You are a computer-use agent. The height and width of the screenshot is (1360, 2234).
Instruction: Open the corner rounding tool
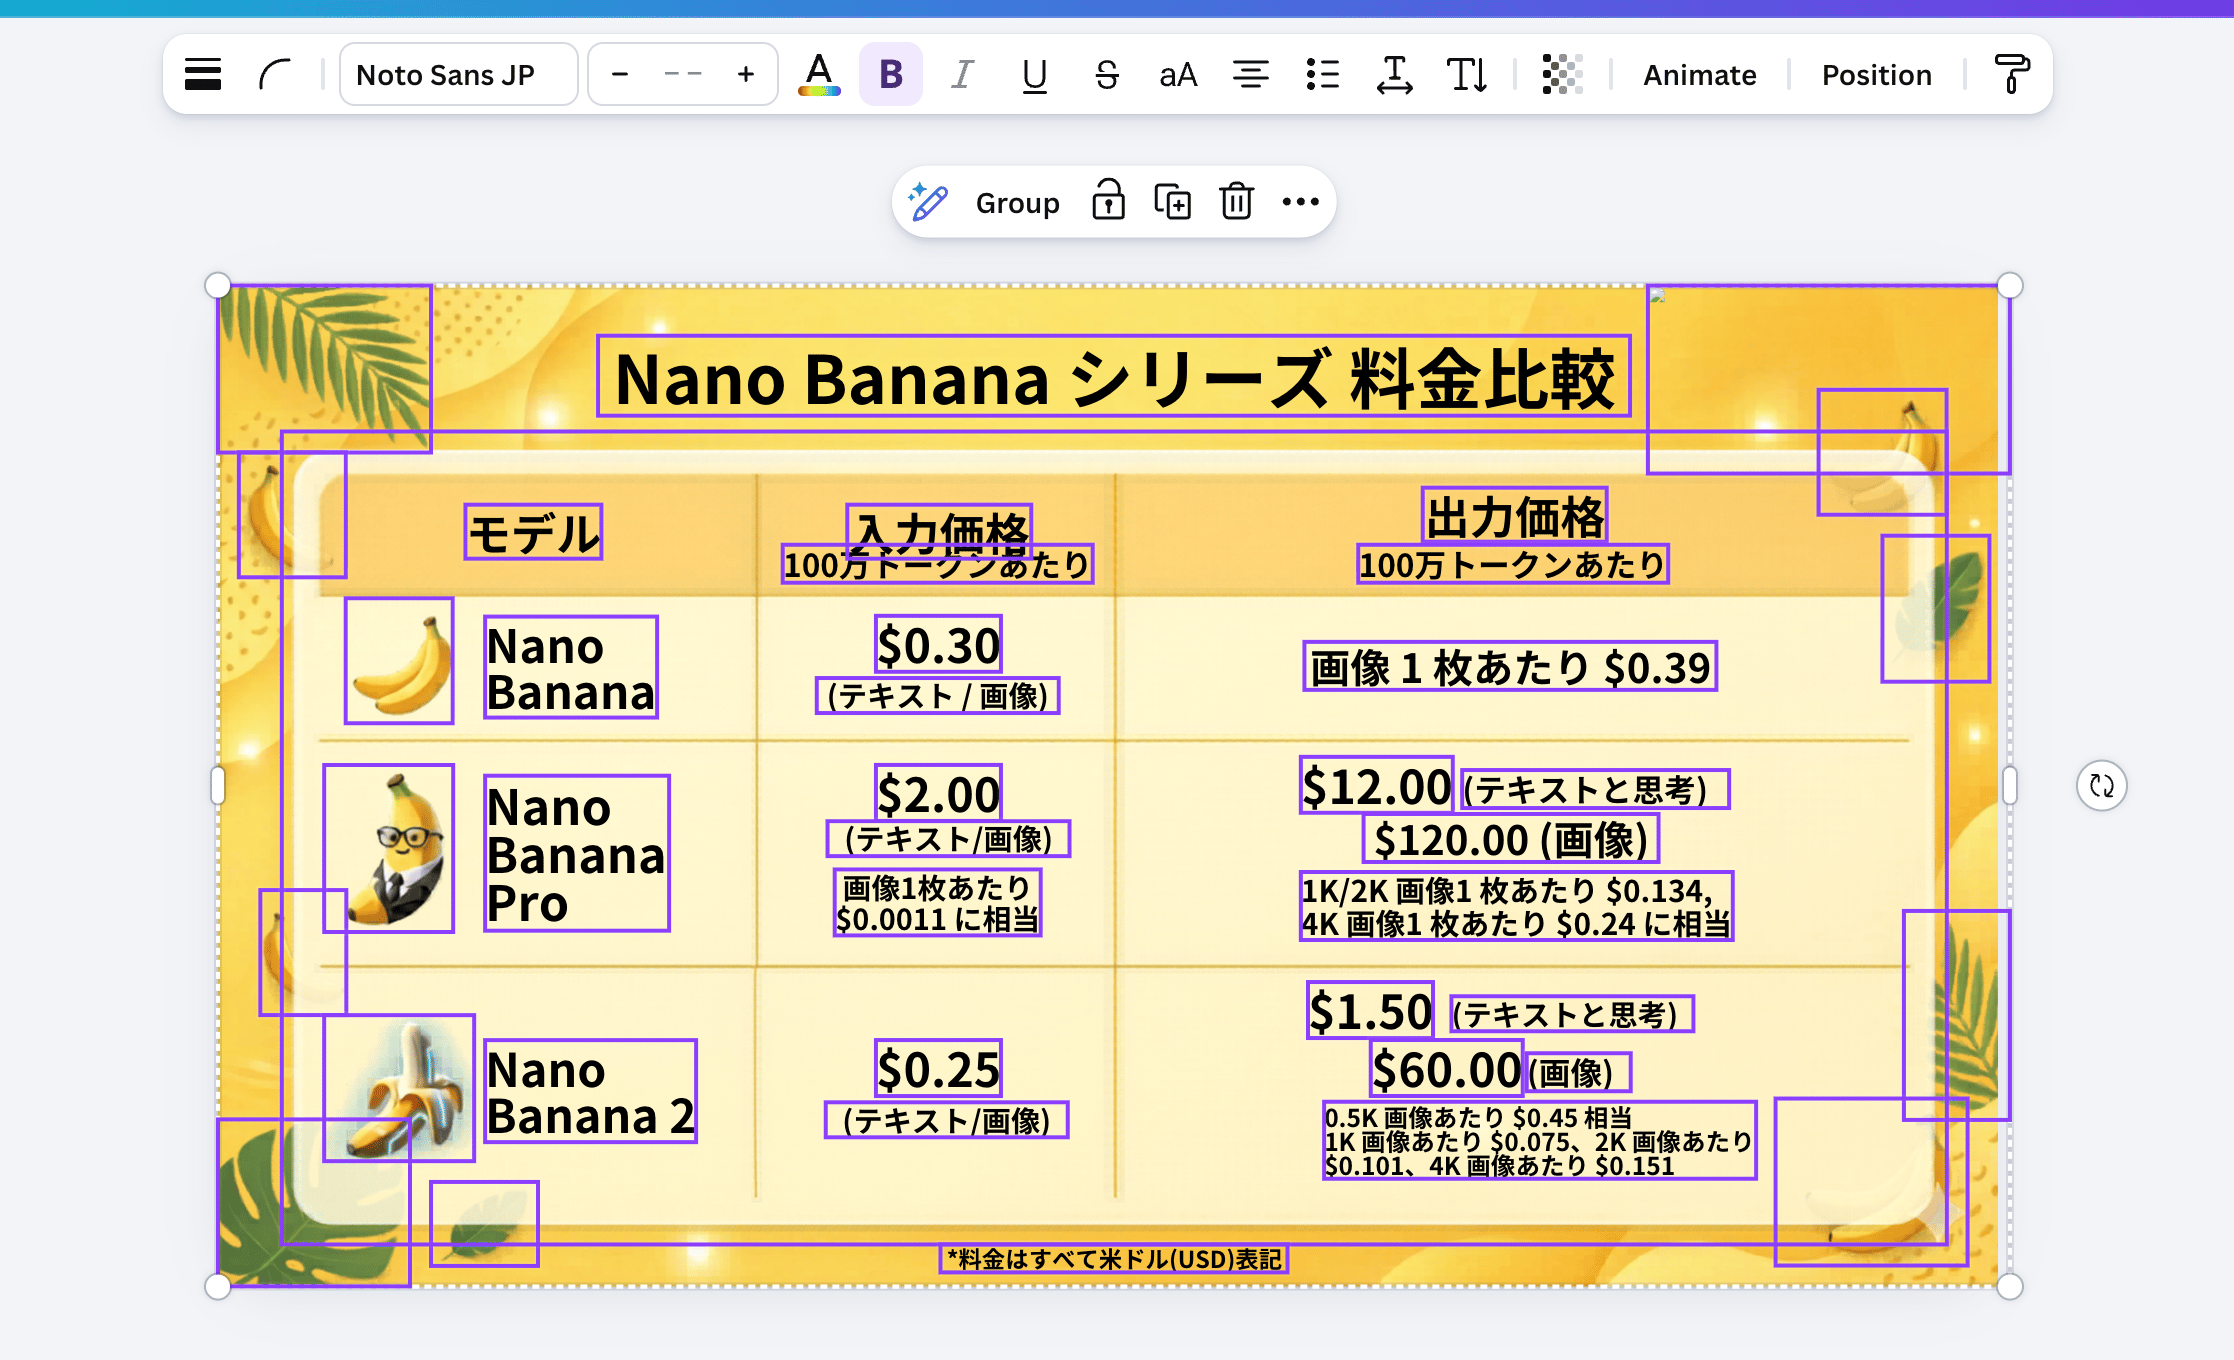click(274, 75)
